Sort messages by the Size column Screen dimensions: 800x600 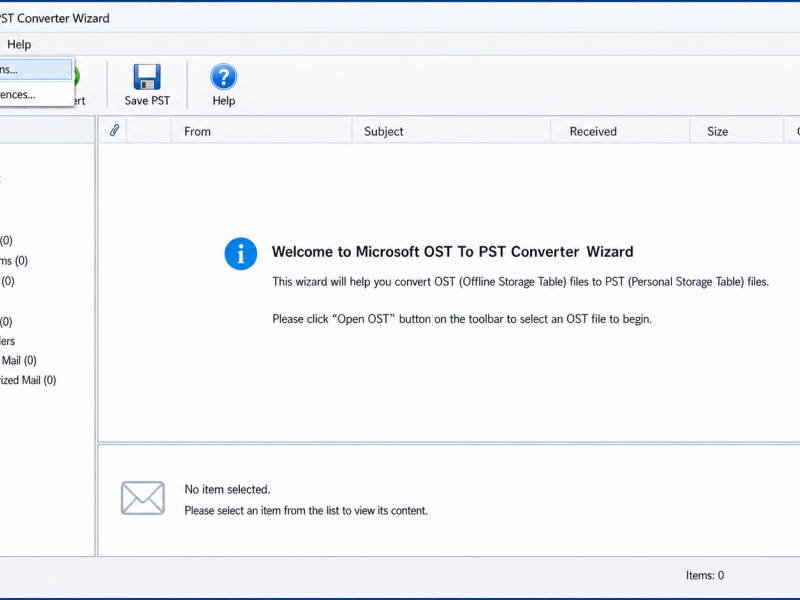[737, 131]
